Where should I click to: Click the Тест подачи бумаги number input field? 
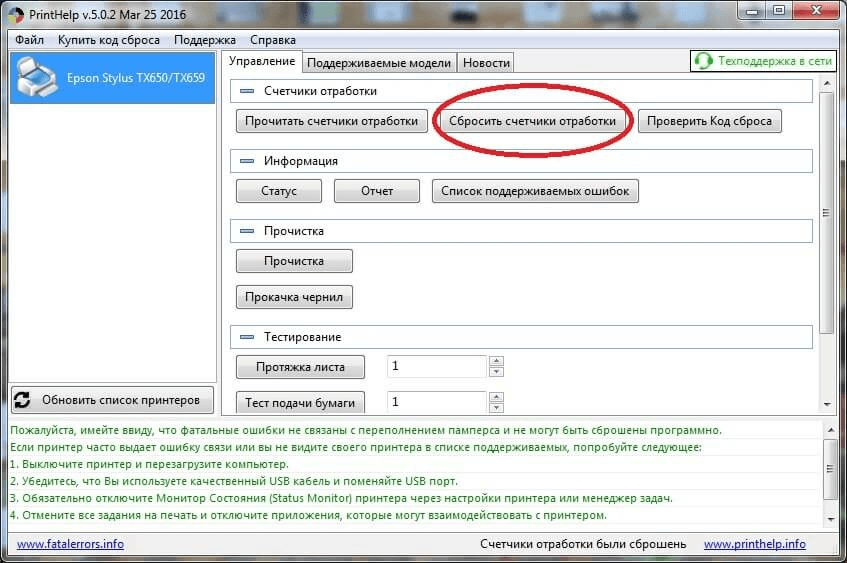point(437,402)
